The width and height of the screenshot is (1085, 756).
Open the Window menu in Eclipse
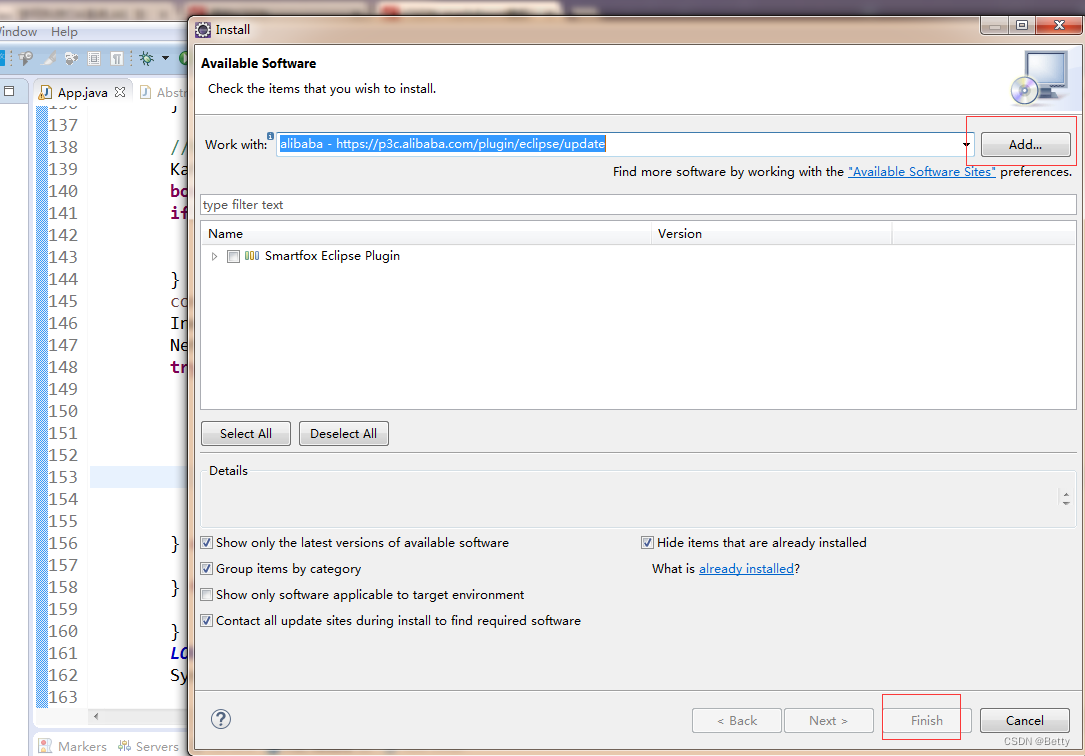17,32
